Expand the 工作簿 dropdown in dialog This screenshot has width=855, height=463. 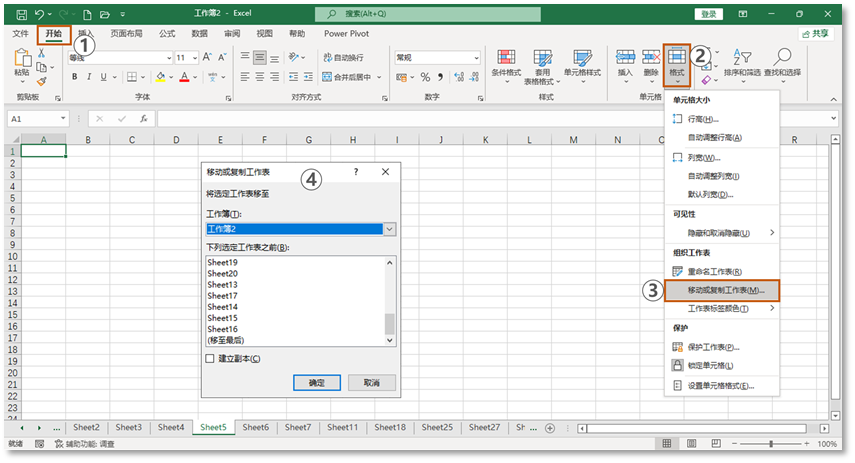390,229
